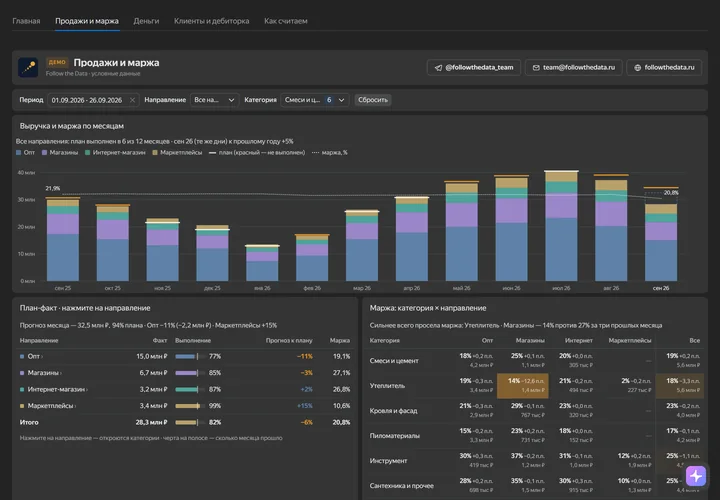Click the Направление dropdown chevron
The width and height of the screenshot is (720, 500).
231,100
